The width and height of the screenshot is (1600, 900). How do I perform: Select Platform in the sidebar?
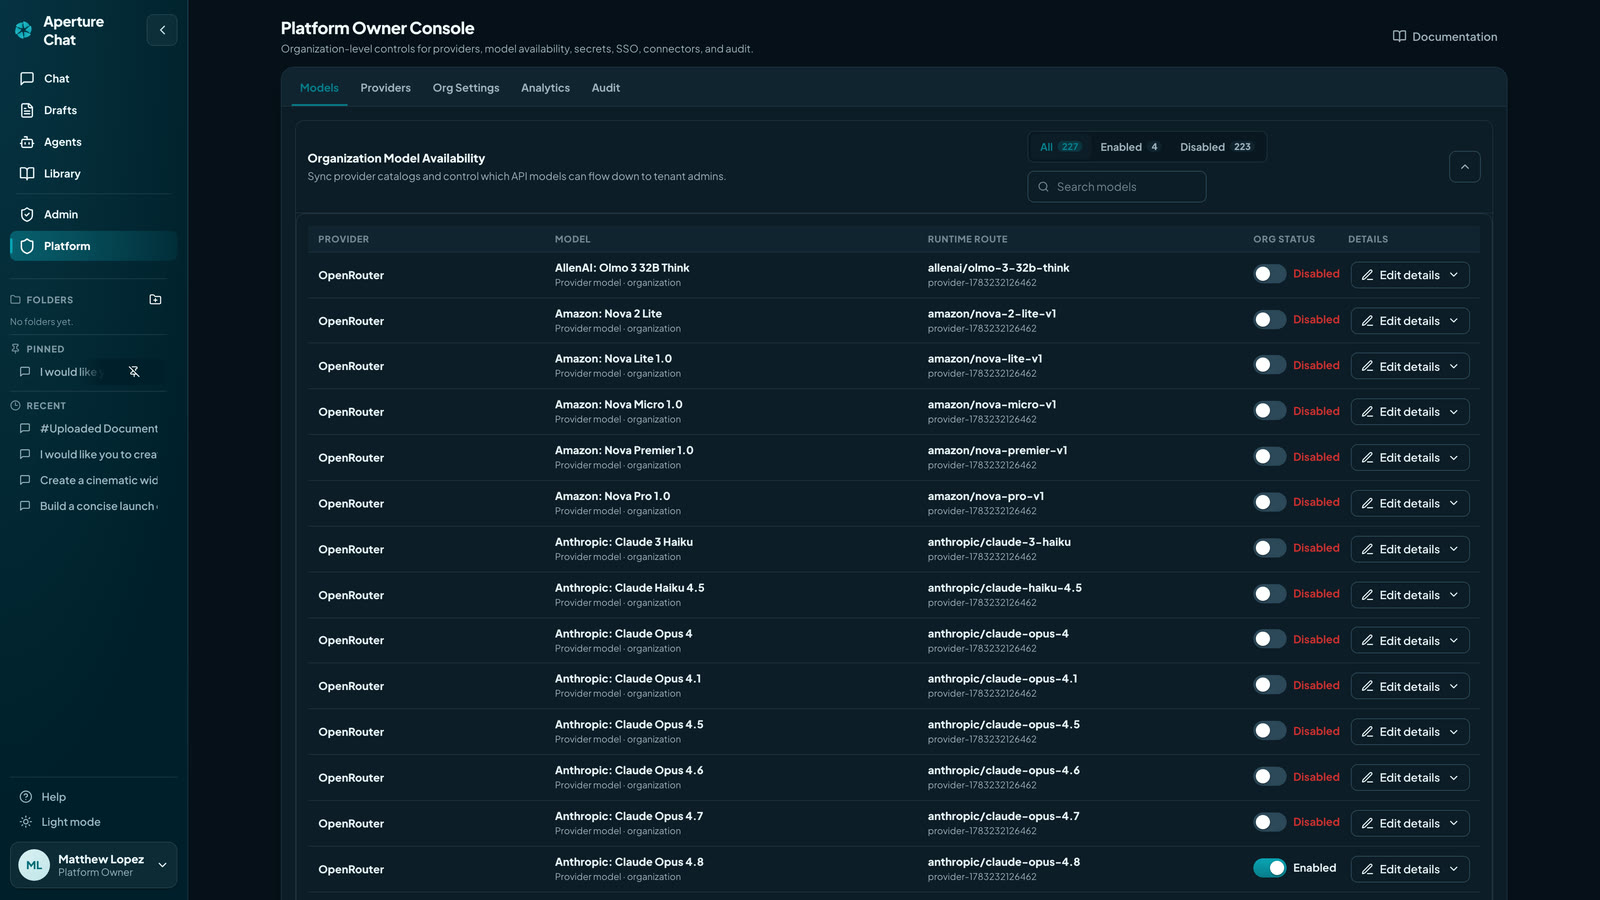point(93,246)
